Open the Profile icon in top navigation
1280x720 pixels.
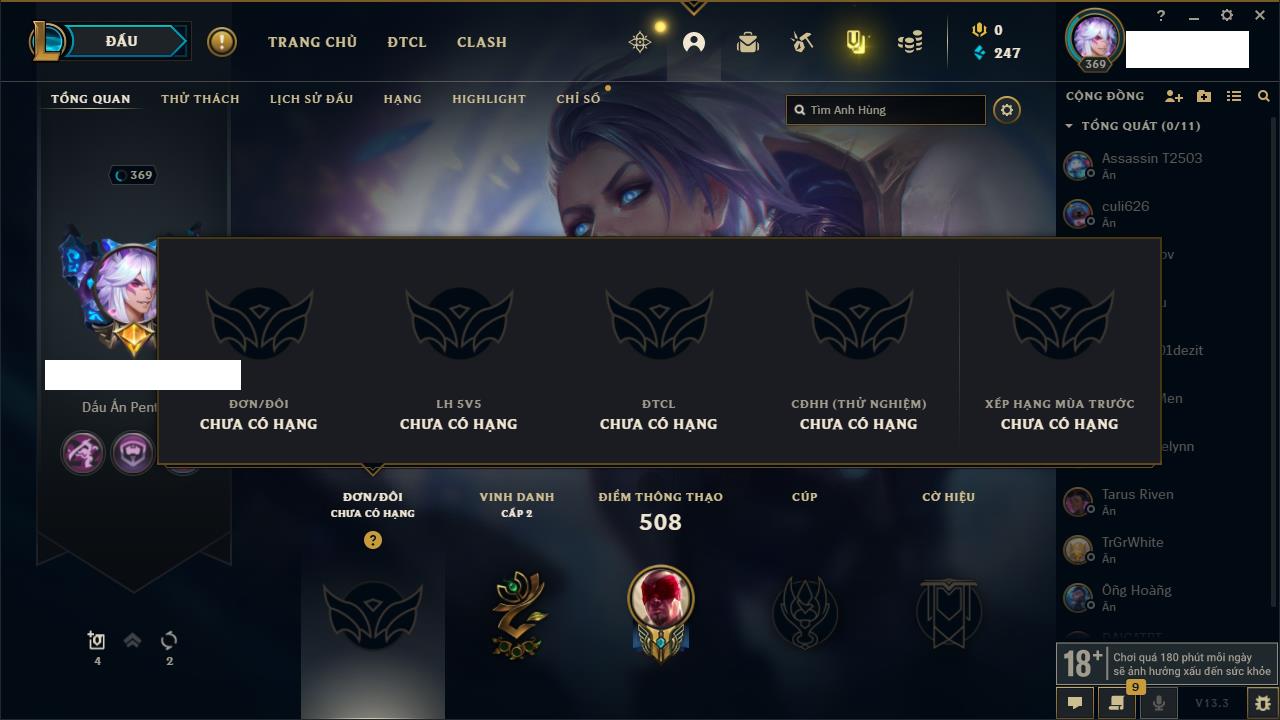tap(694, 42)
